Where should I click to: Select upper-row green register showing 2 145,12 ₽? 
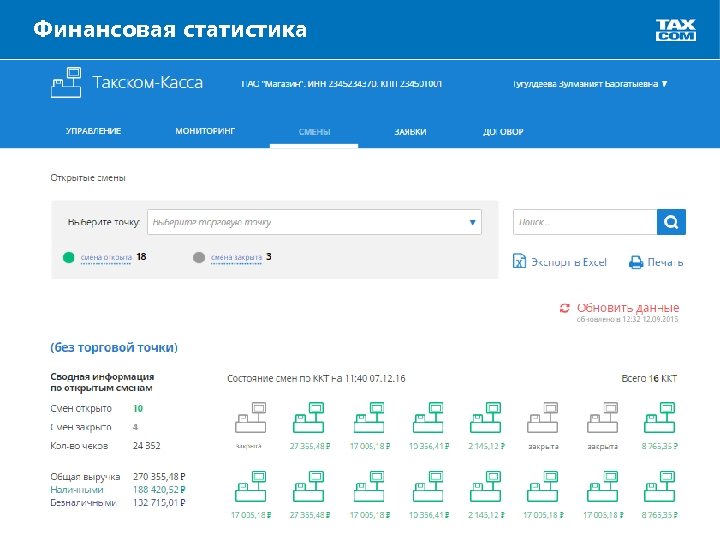[486, 418]
